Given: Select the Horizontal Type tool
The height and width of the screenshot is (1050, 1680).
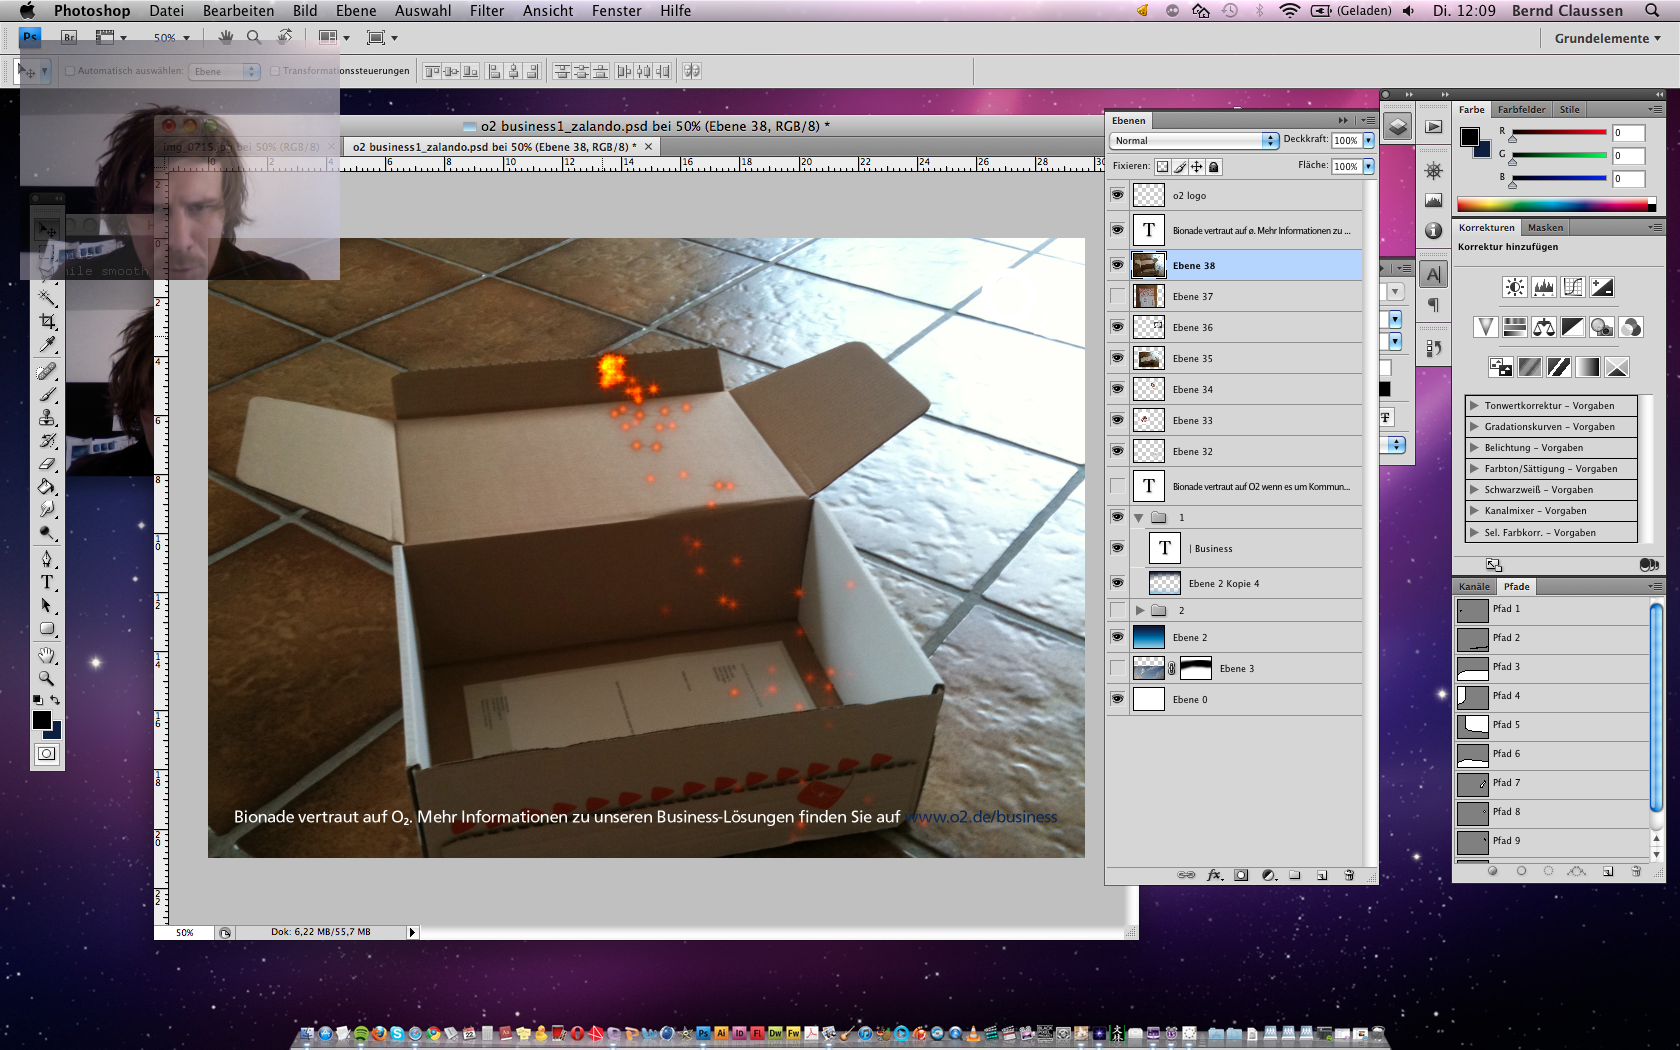Looking at the screenshot, I should tap(47, 582).
